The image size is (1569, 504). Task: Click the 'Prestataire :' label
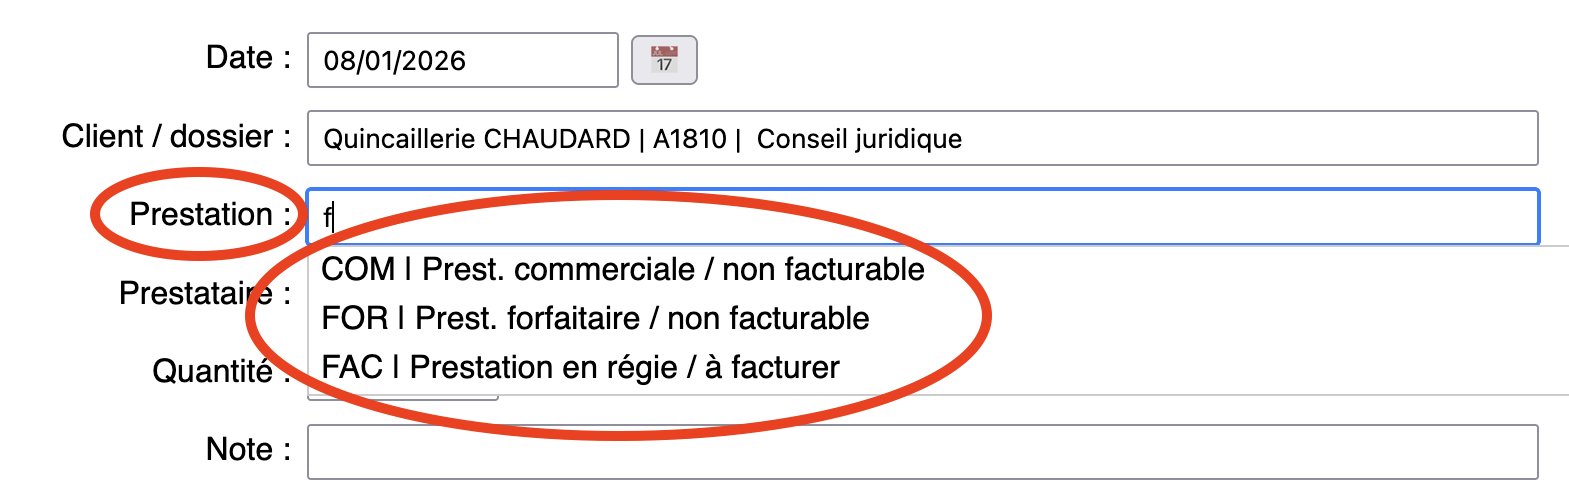point(204,293)
